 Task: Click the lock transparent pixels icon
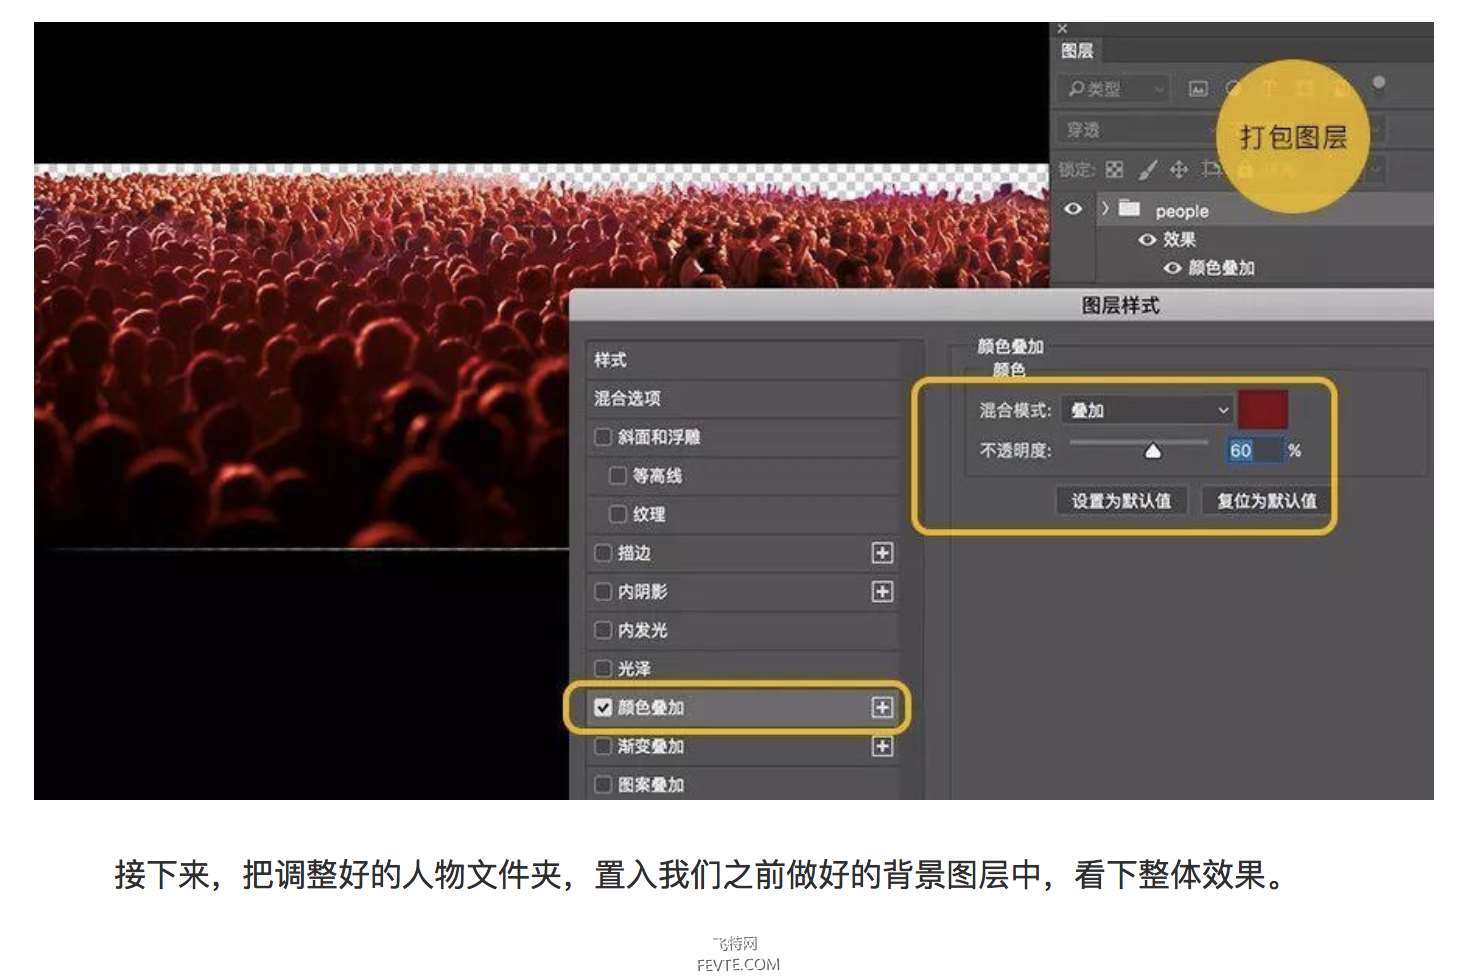pos(1115,170)
